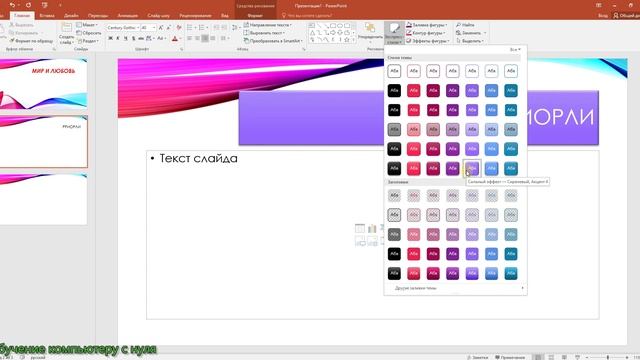Insert chart icon in content placeholder
Viewport: 640px width, 360px height.
click(x=372, y=229)
